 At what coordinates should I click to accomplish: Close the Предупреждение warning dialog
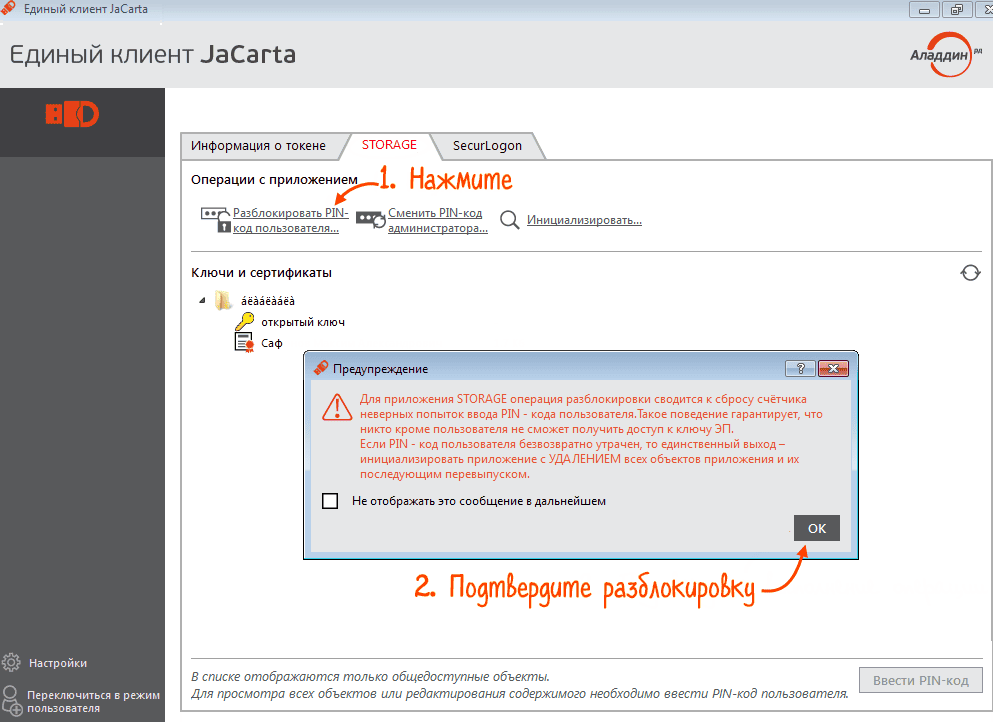832,368
